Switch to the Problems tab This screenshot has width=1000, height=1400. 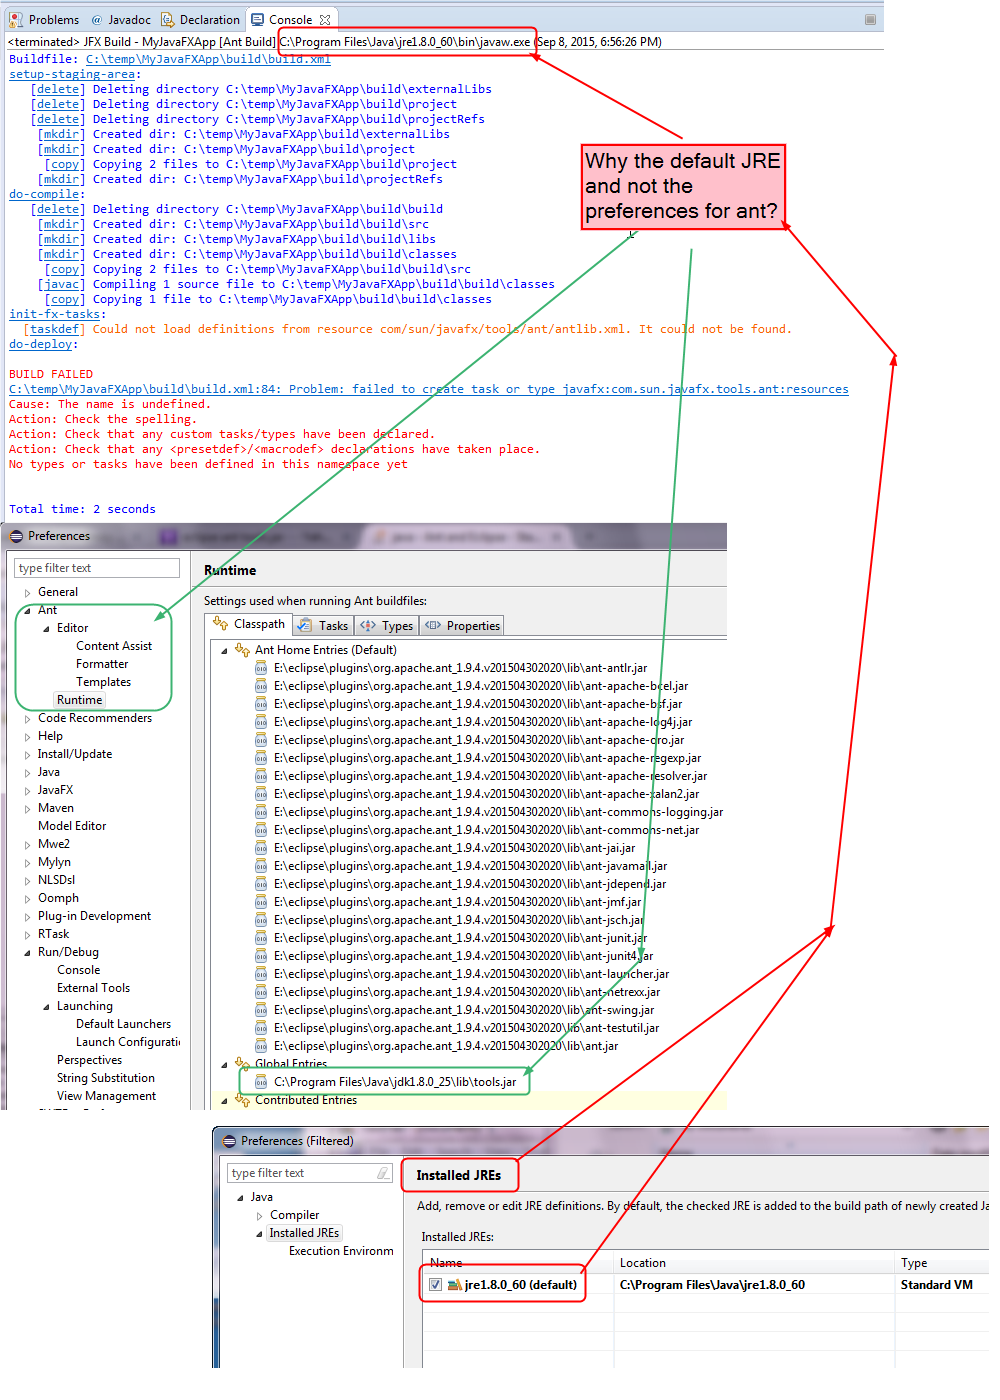point(44,20)
